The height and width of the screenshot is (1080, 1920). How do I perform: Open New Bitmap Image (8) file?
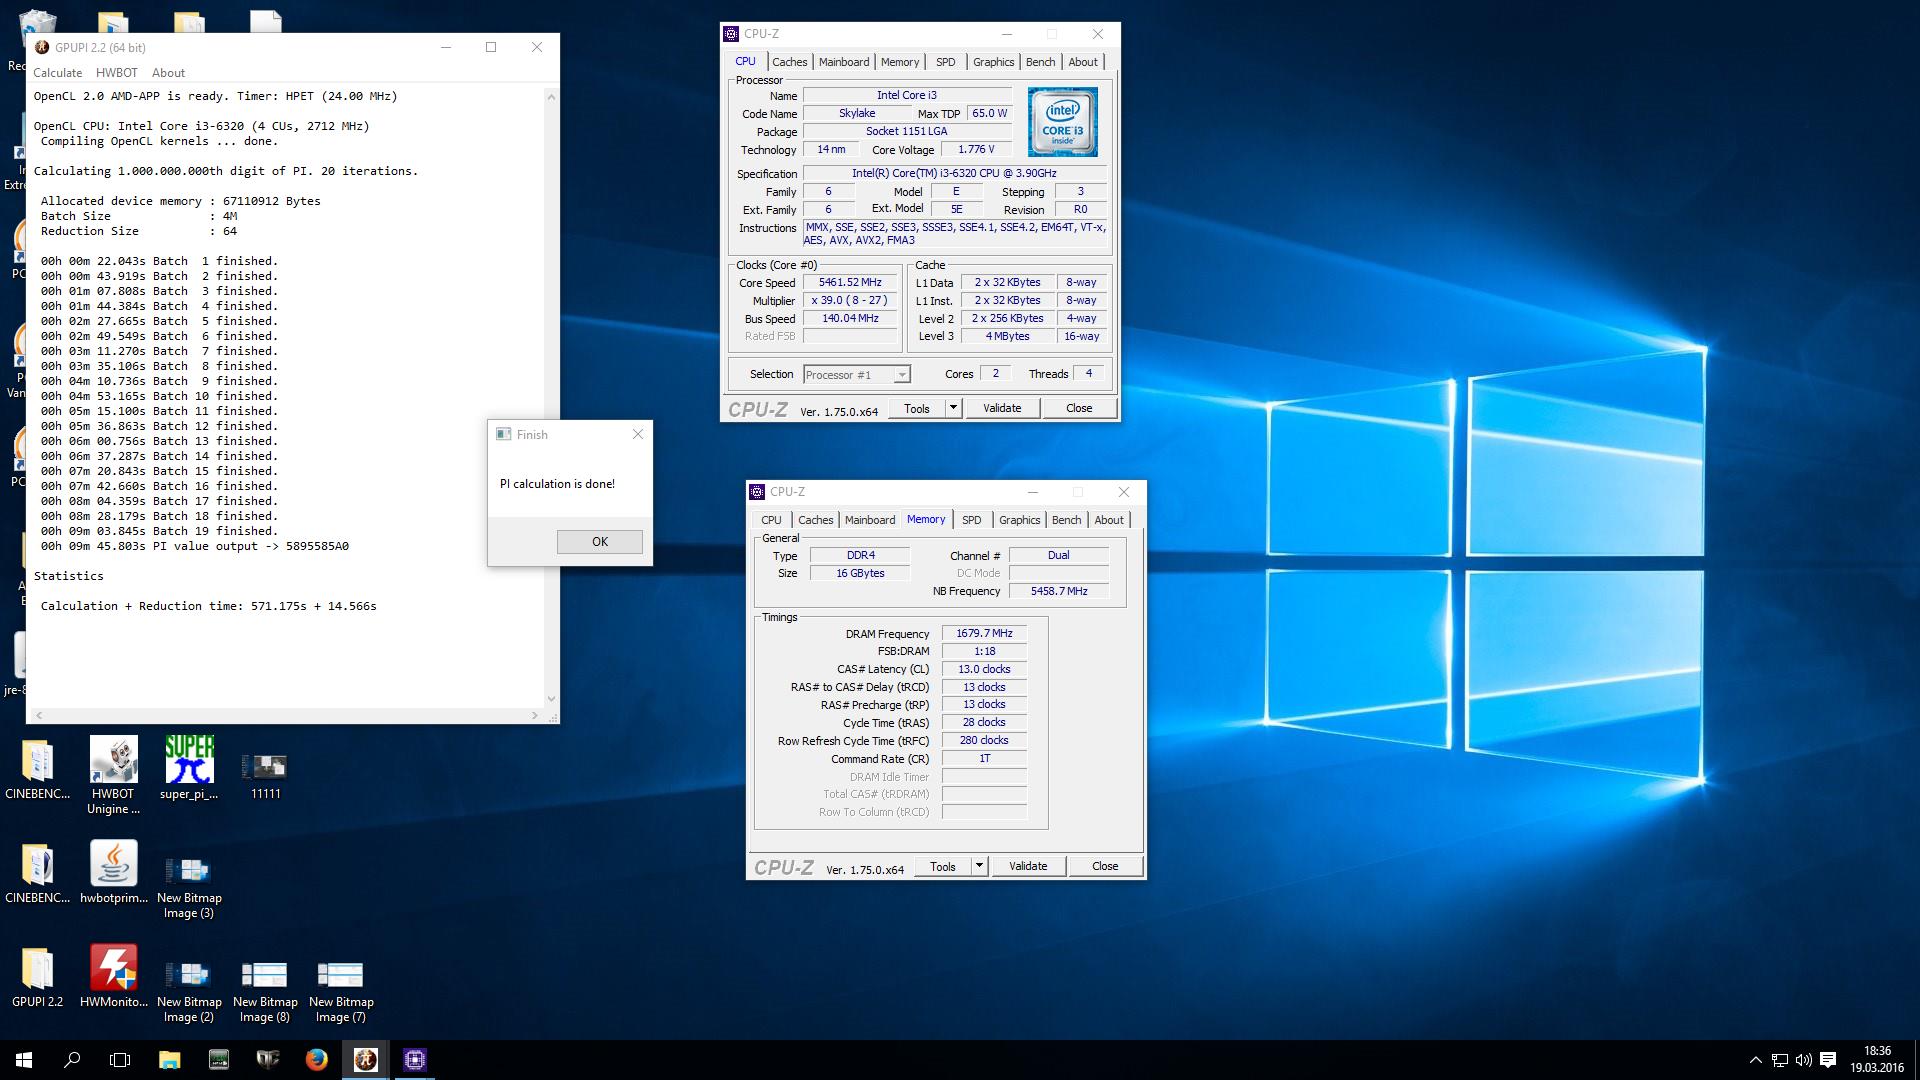pyautogui.click(x=265, y=990)
